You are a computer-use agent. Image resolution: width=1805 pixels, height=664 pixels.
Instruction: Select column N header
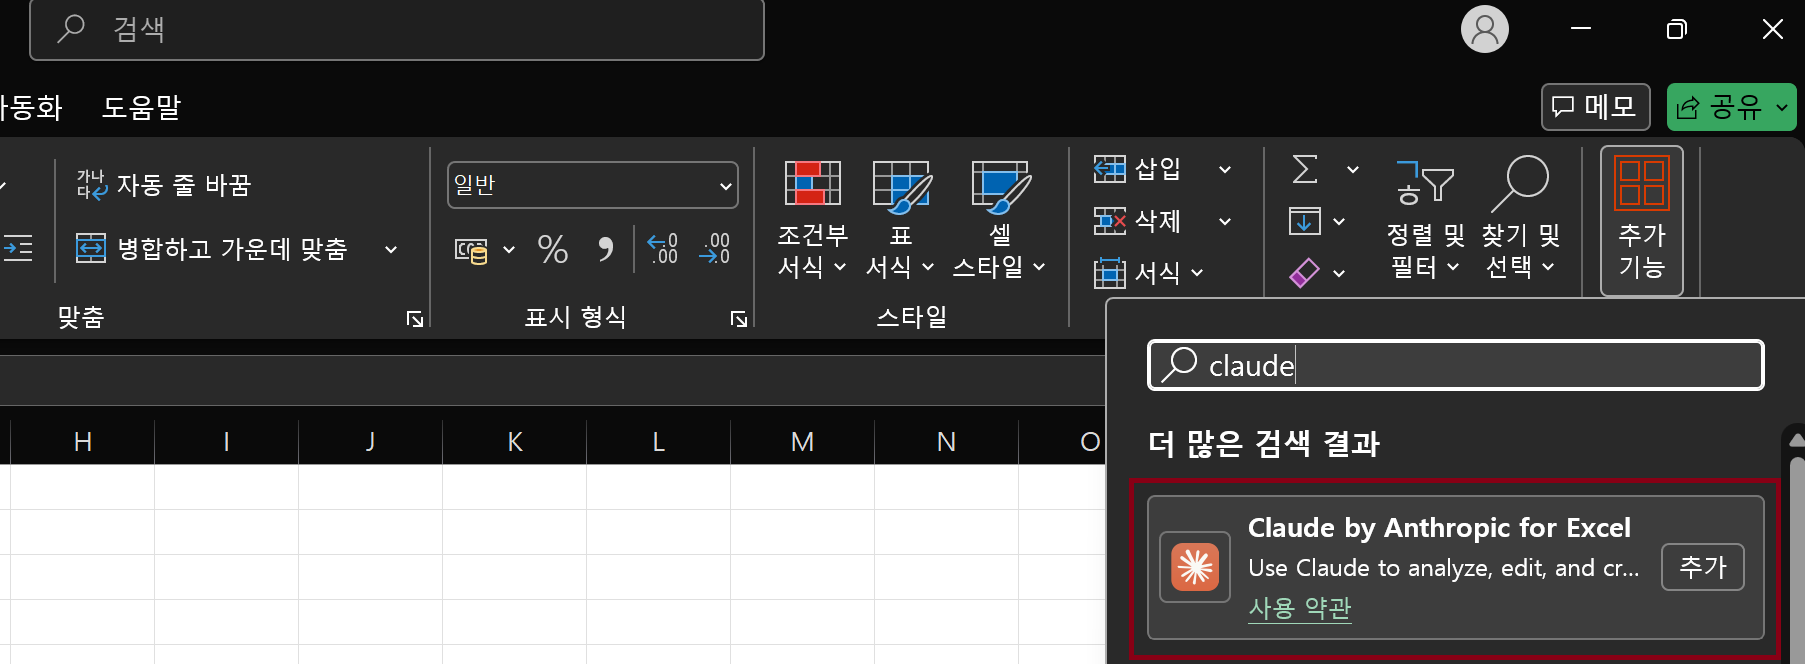[947, 442]
